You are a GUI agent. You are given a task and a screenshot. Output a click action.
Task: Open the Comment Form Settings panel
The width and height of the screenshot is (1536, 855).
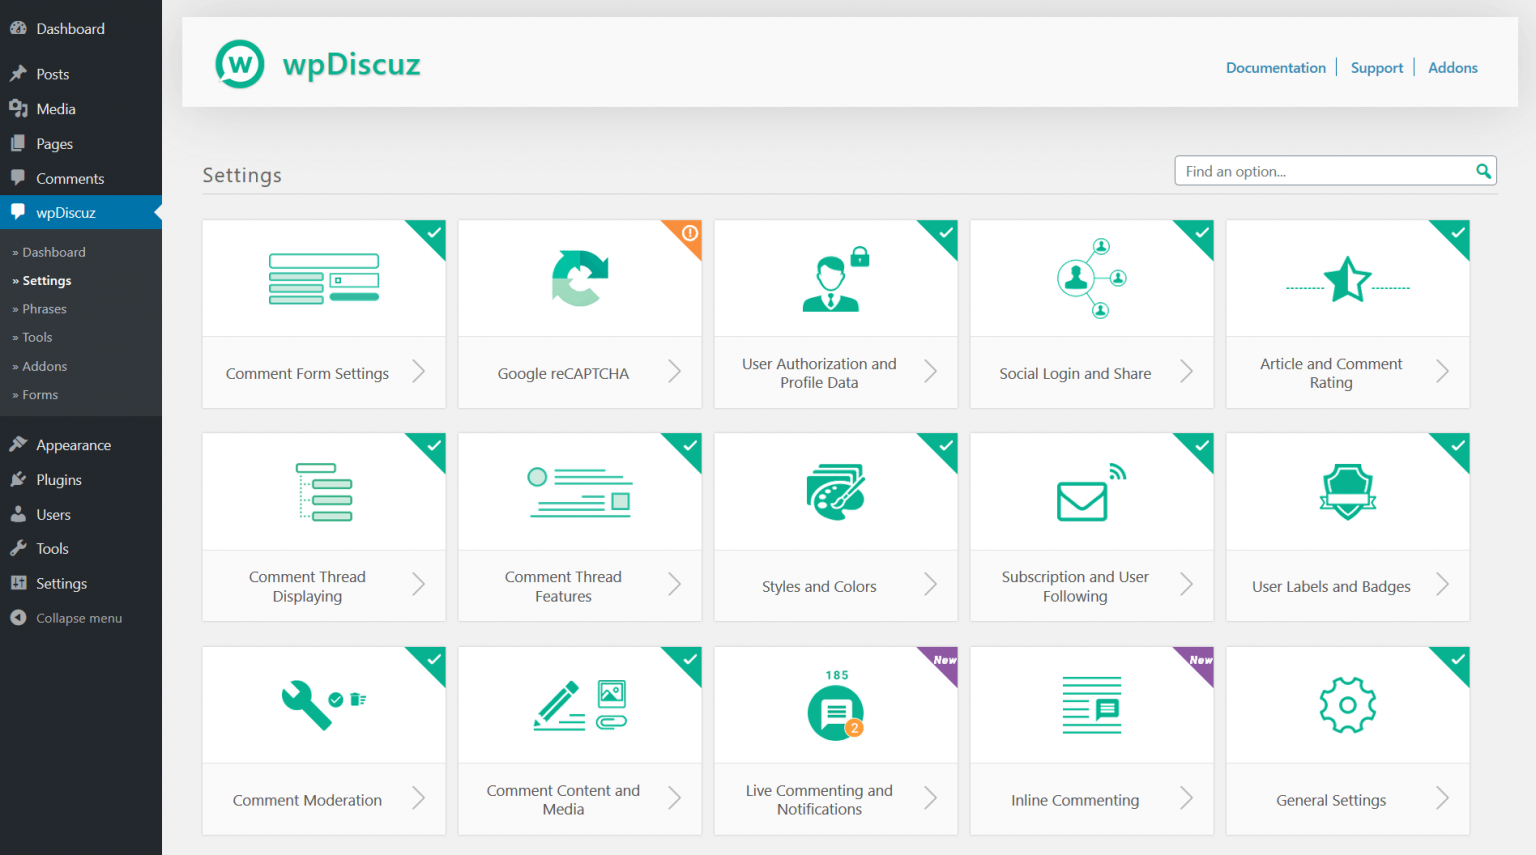(x=323, y=373)
